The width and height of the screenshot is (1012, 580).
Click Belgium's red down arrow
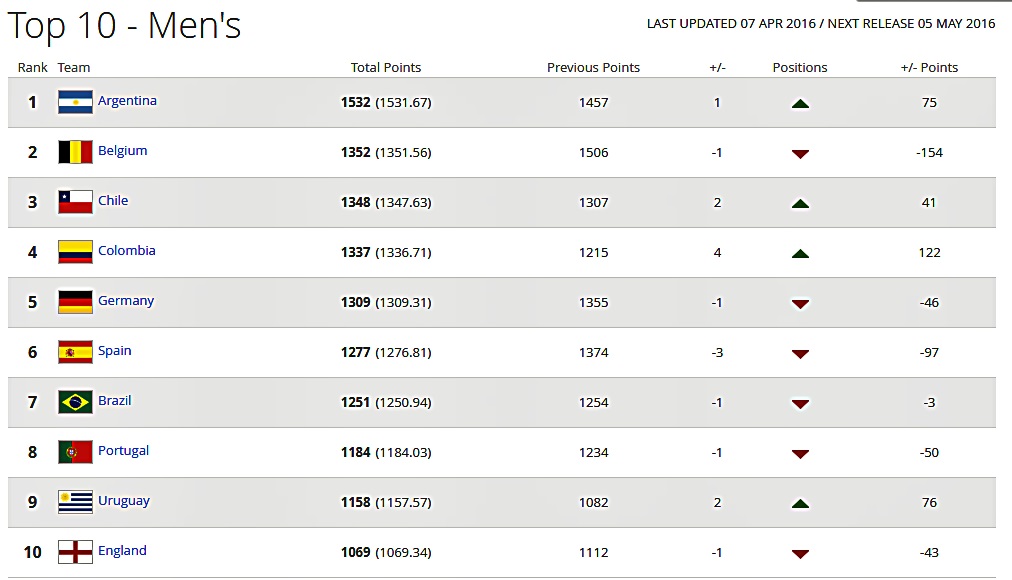pyautogui.click(x=800, y=154)
